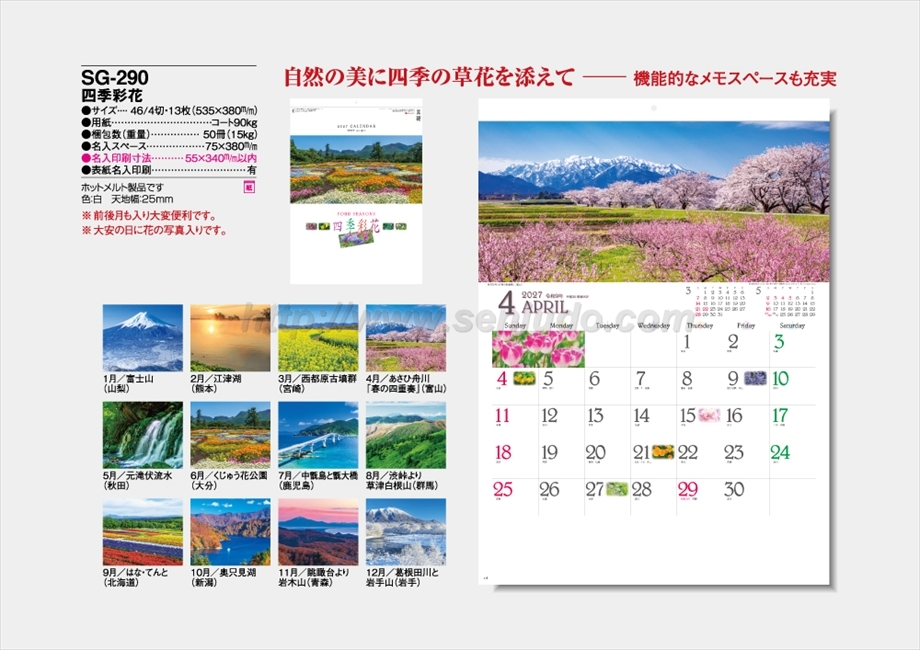Click the February 江津湖 sunset thumbnail

230,338
